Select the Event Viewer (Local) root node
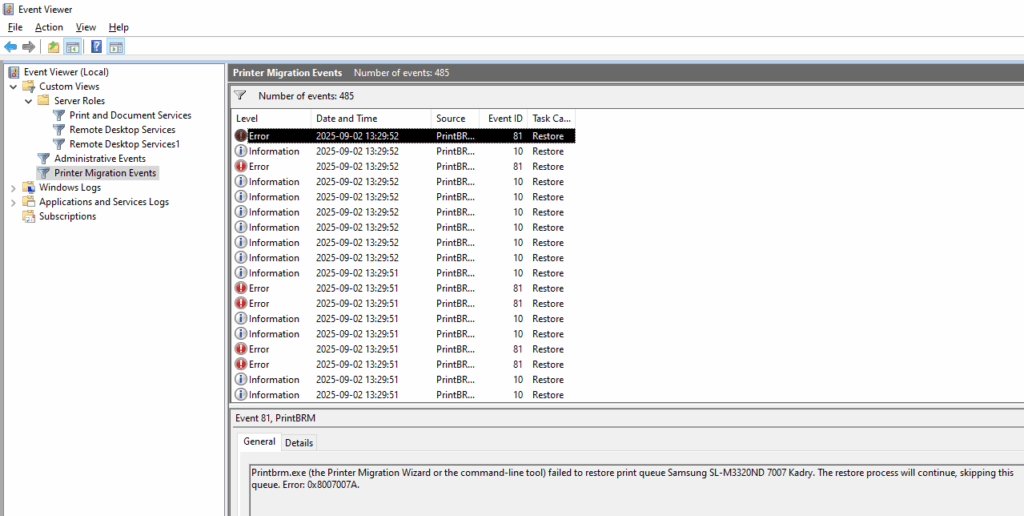The height and width of the screenshot is (516, 1024). click(x=66, y=72)
